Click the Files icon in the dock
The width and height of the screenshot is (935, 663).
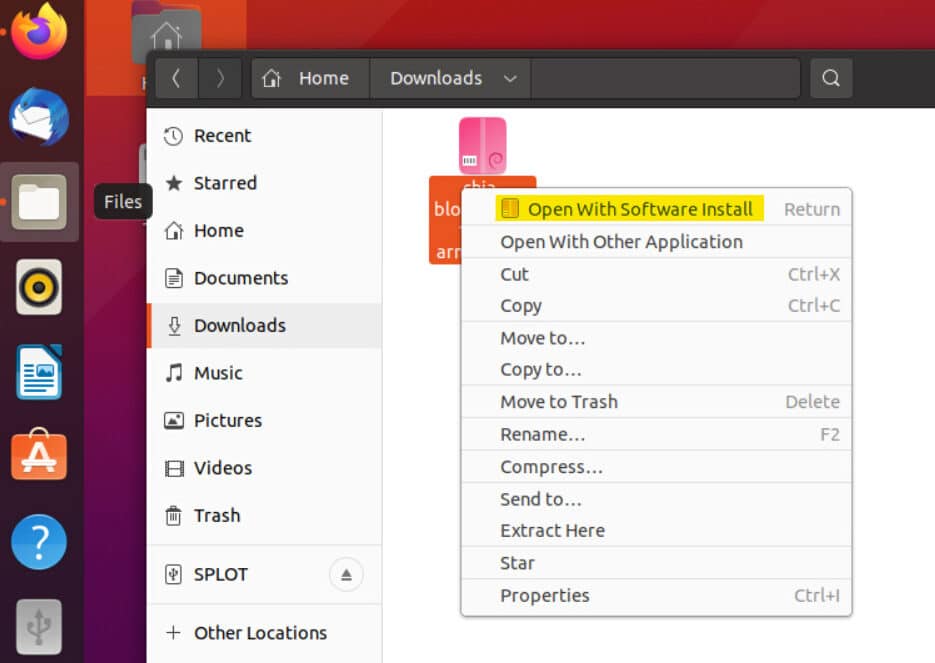39,202
